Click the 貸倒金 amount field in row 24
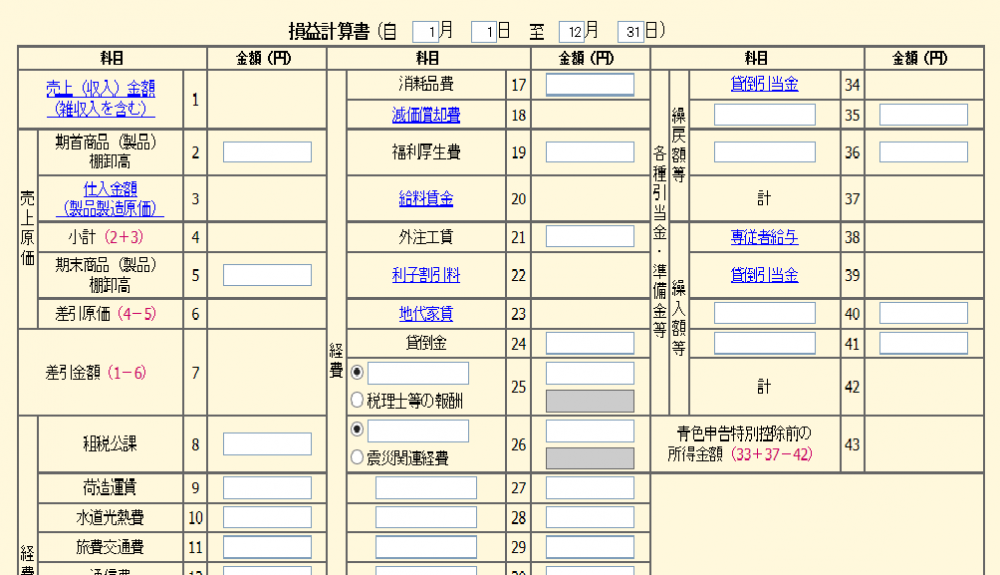 coord(590,343)
